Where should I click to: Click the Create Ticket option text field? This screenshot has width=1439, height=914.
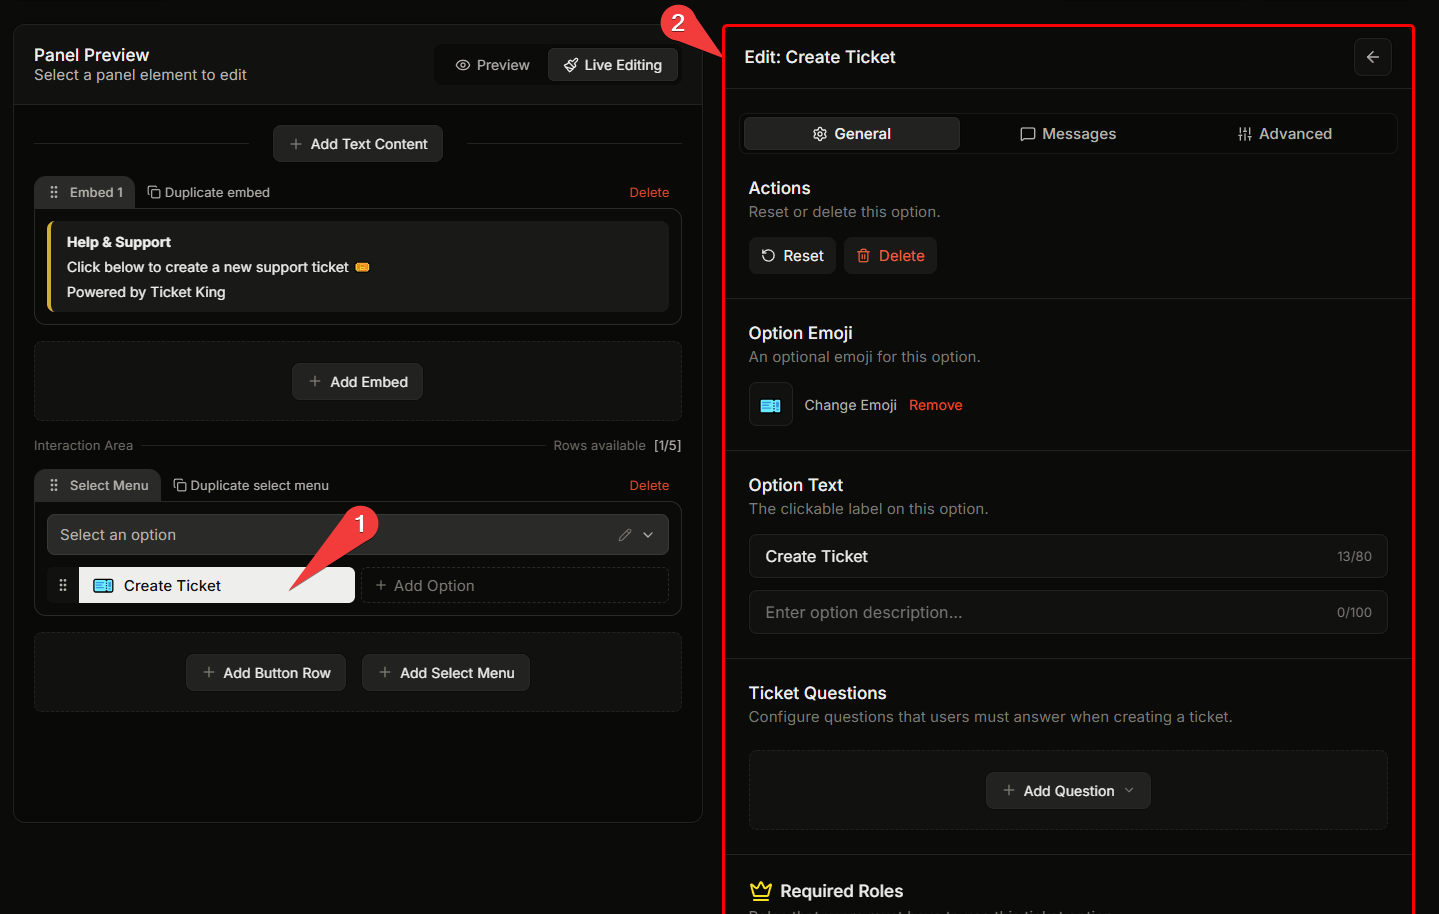(x=1068, y=556)
